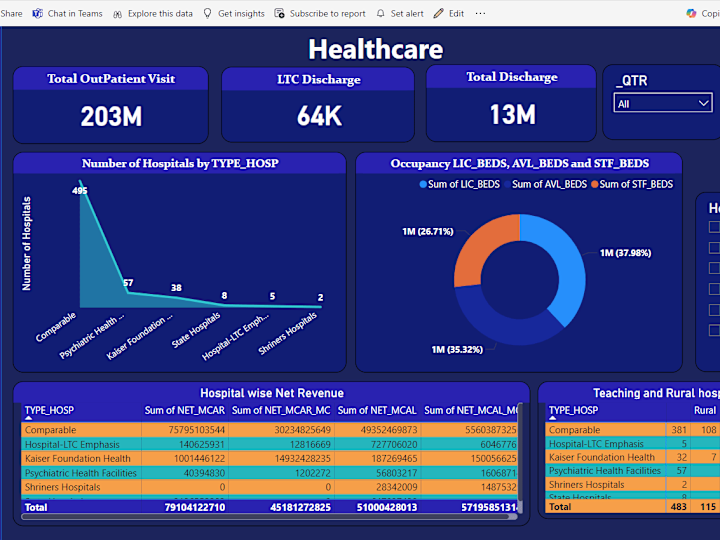The width and height of the screenshot is (720, 540).
Task: Click the 14932428235 cell
Action: click(x=303, y=458)
